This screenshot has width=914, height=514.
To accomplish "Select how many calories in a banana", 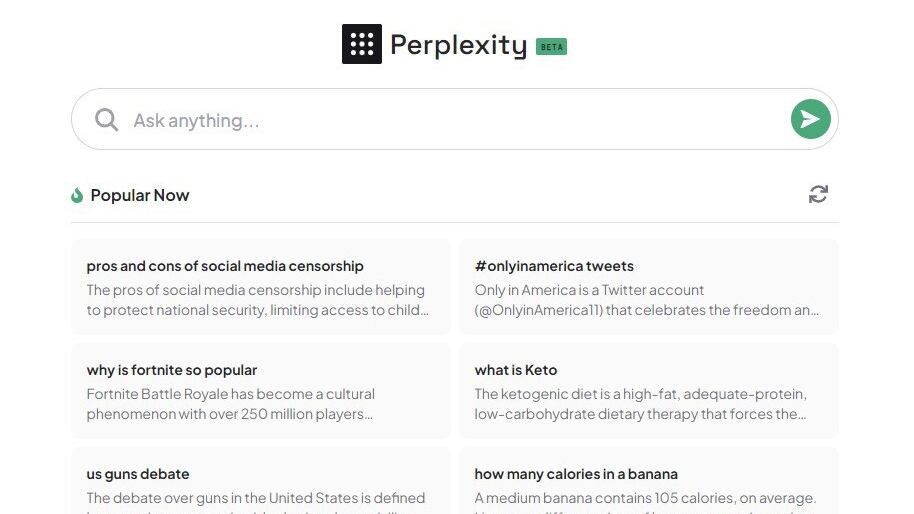I will (576, 474).
